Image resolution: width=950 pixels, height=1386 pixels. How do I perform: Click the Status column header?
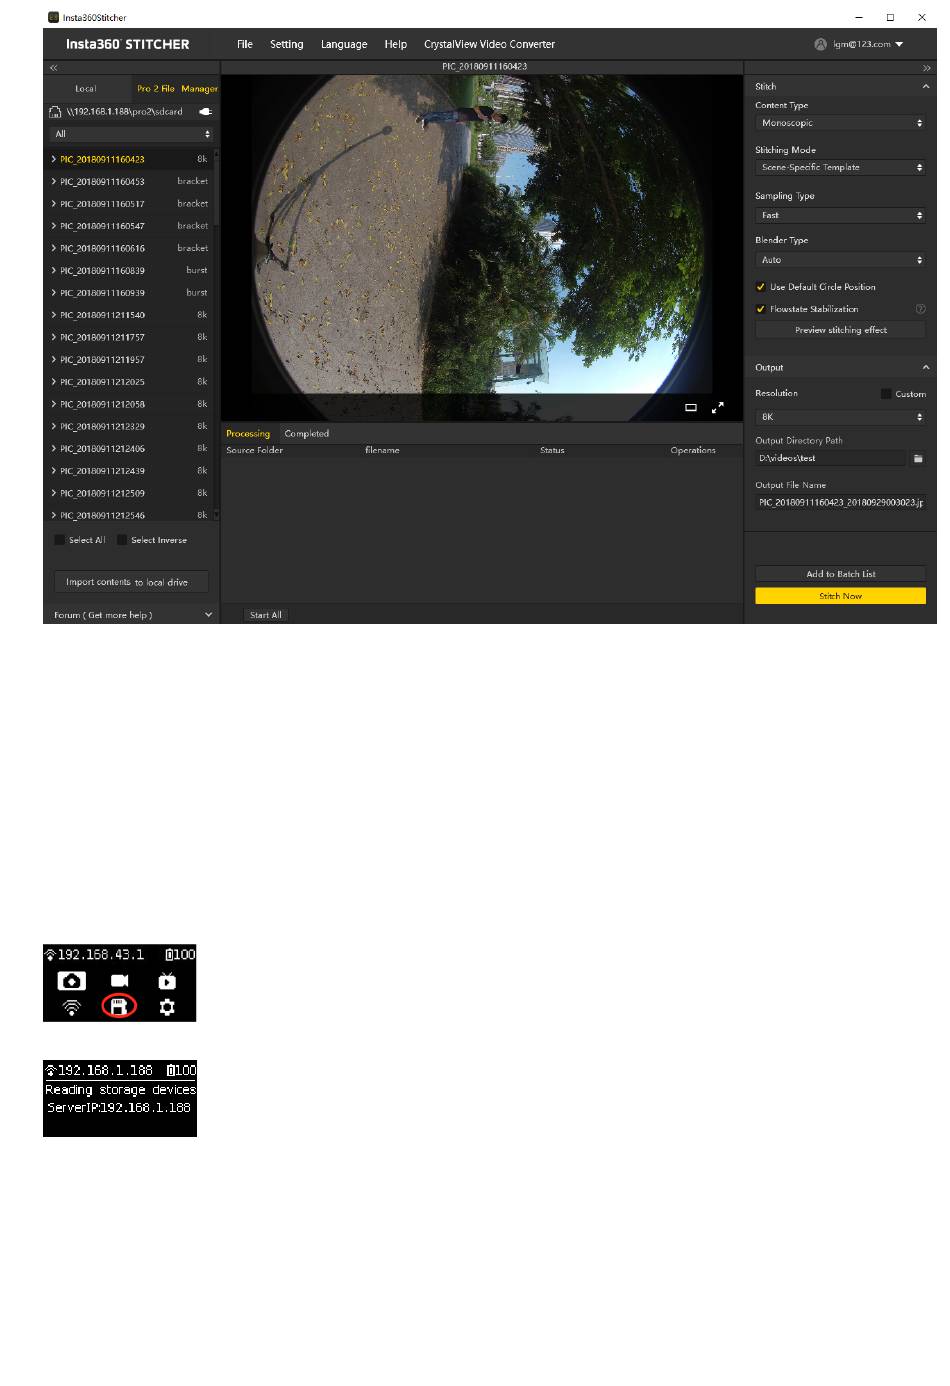pyautogui.click(x=552, y=451)
